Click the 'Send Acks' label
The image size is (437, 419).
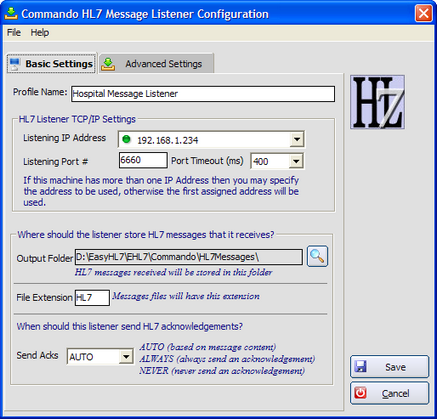click(37, 355)
